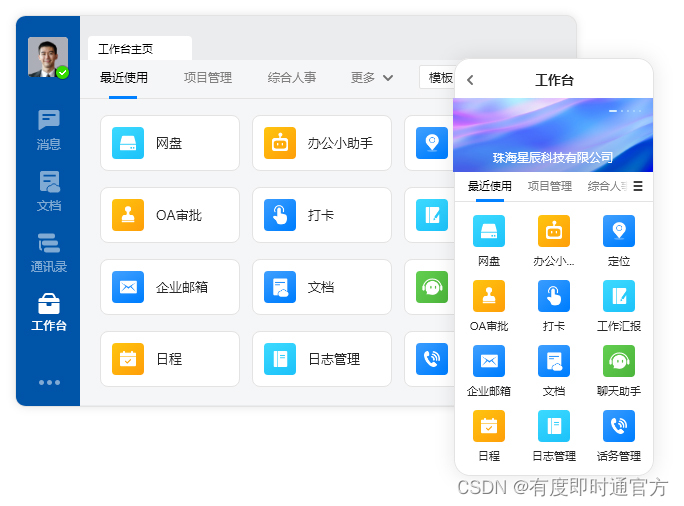Switch to 综合人事 tab in desktop window
This screenshot has height=506, width=684.
tap(292, 78)
